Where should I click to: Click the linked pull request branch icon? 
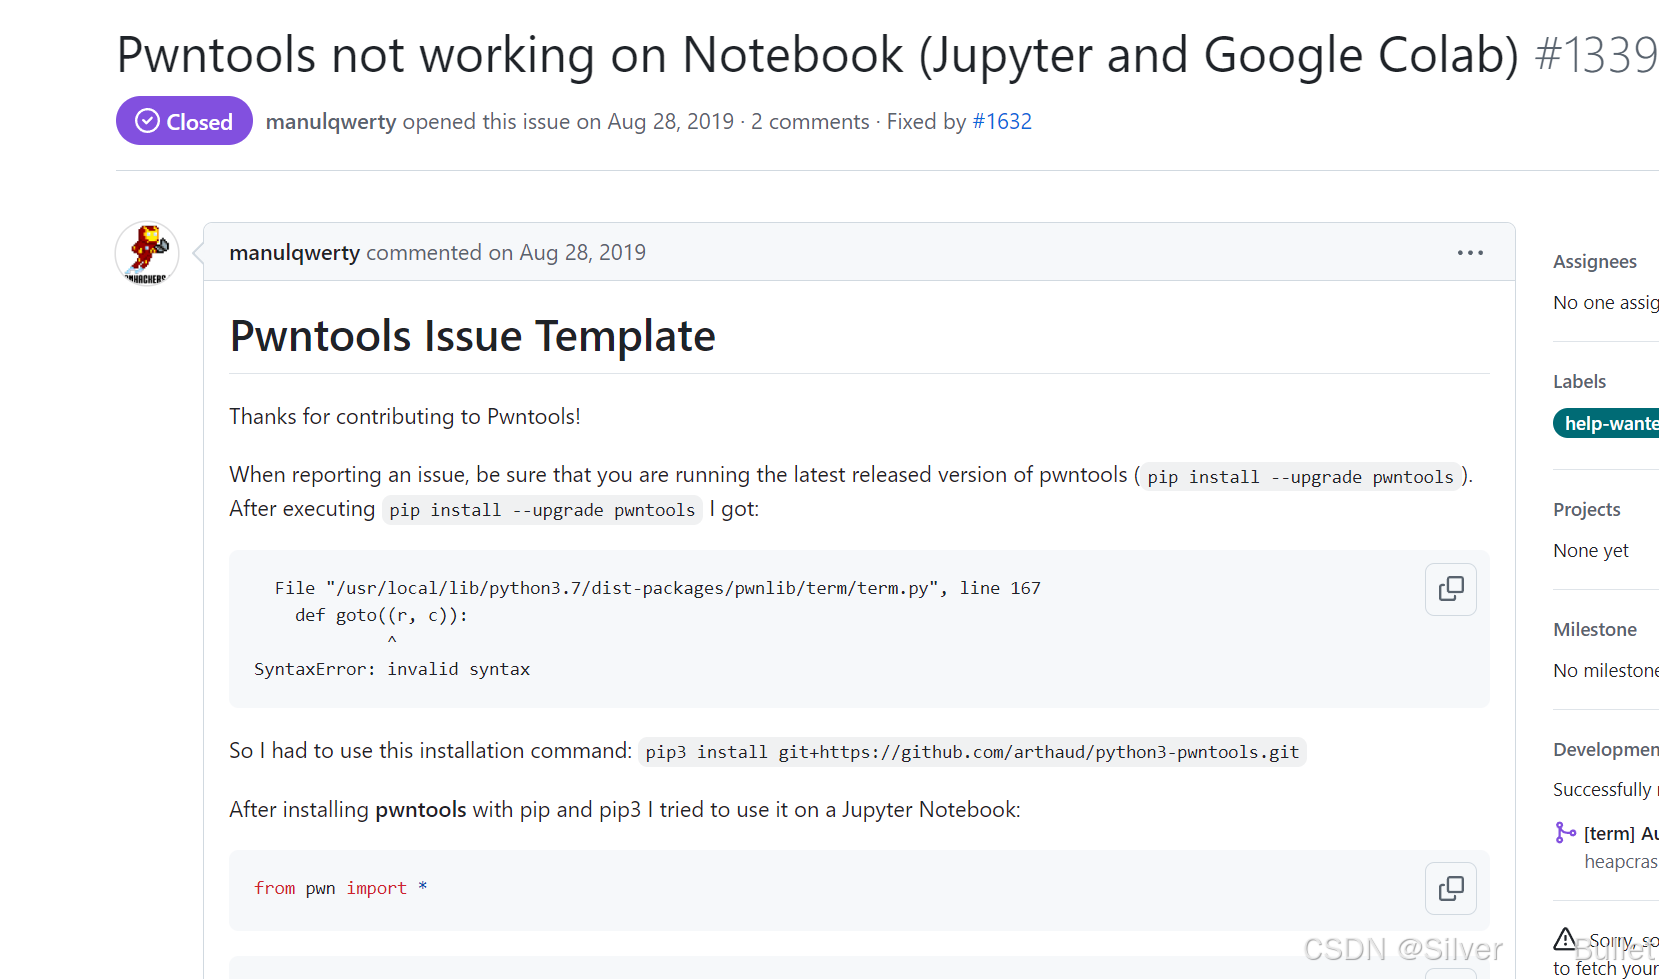[x=1565, y=832]
